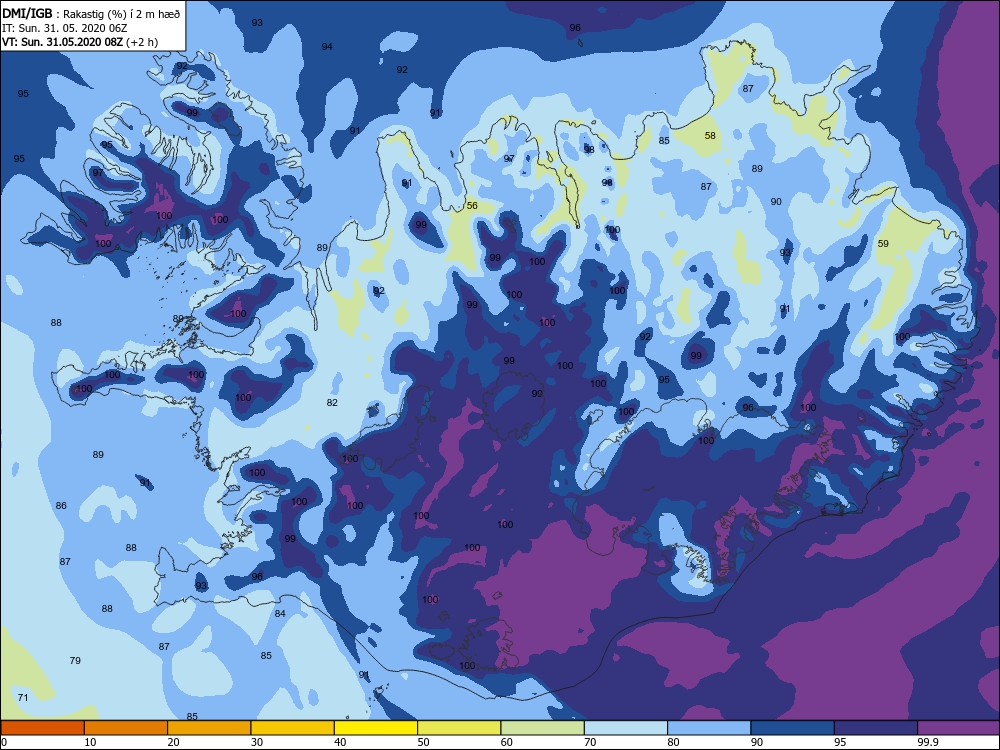Select the dark blue 90–95 legend swatch
The image size is (1000, 750).
pos(793,728)
